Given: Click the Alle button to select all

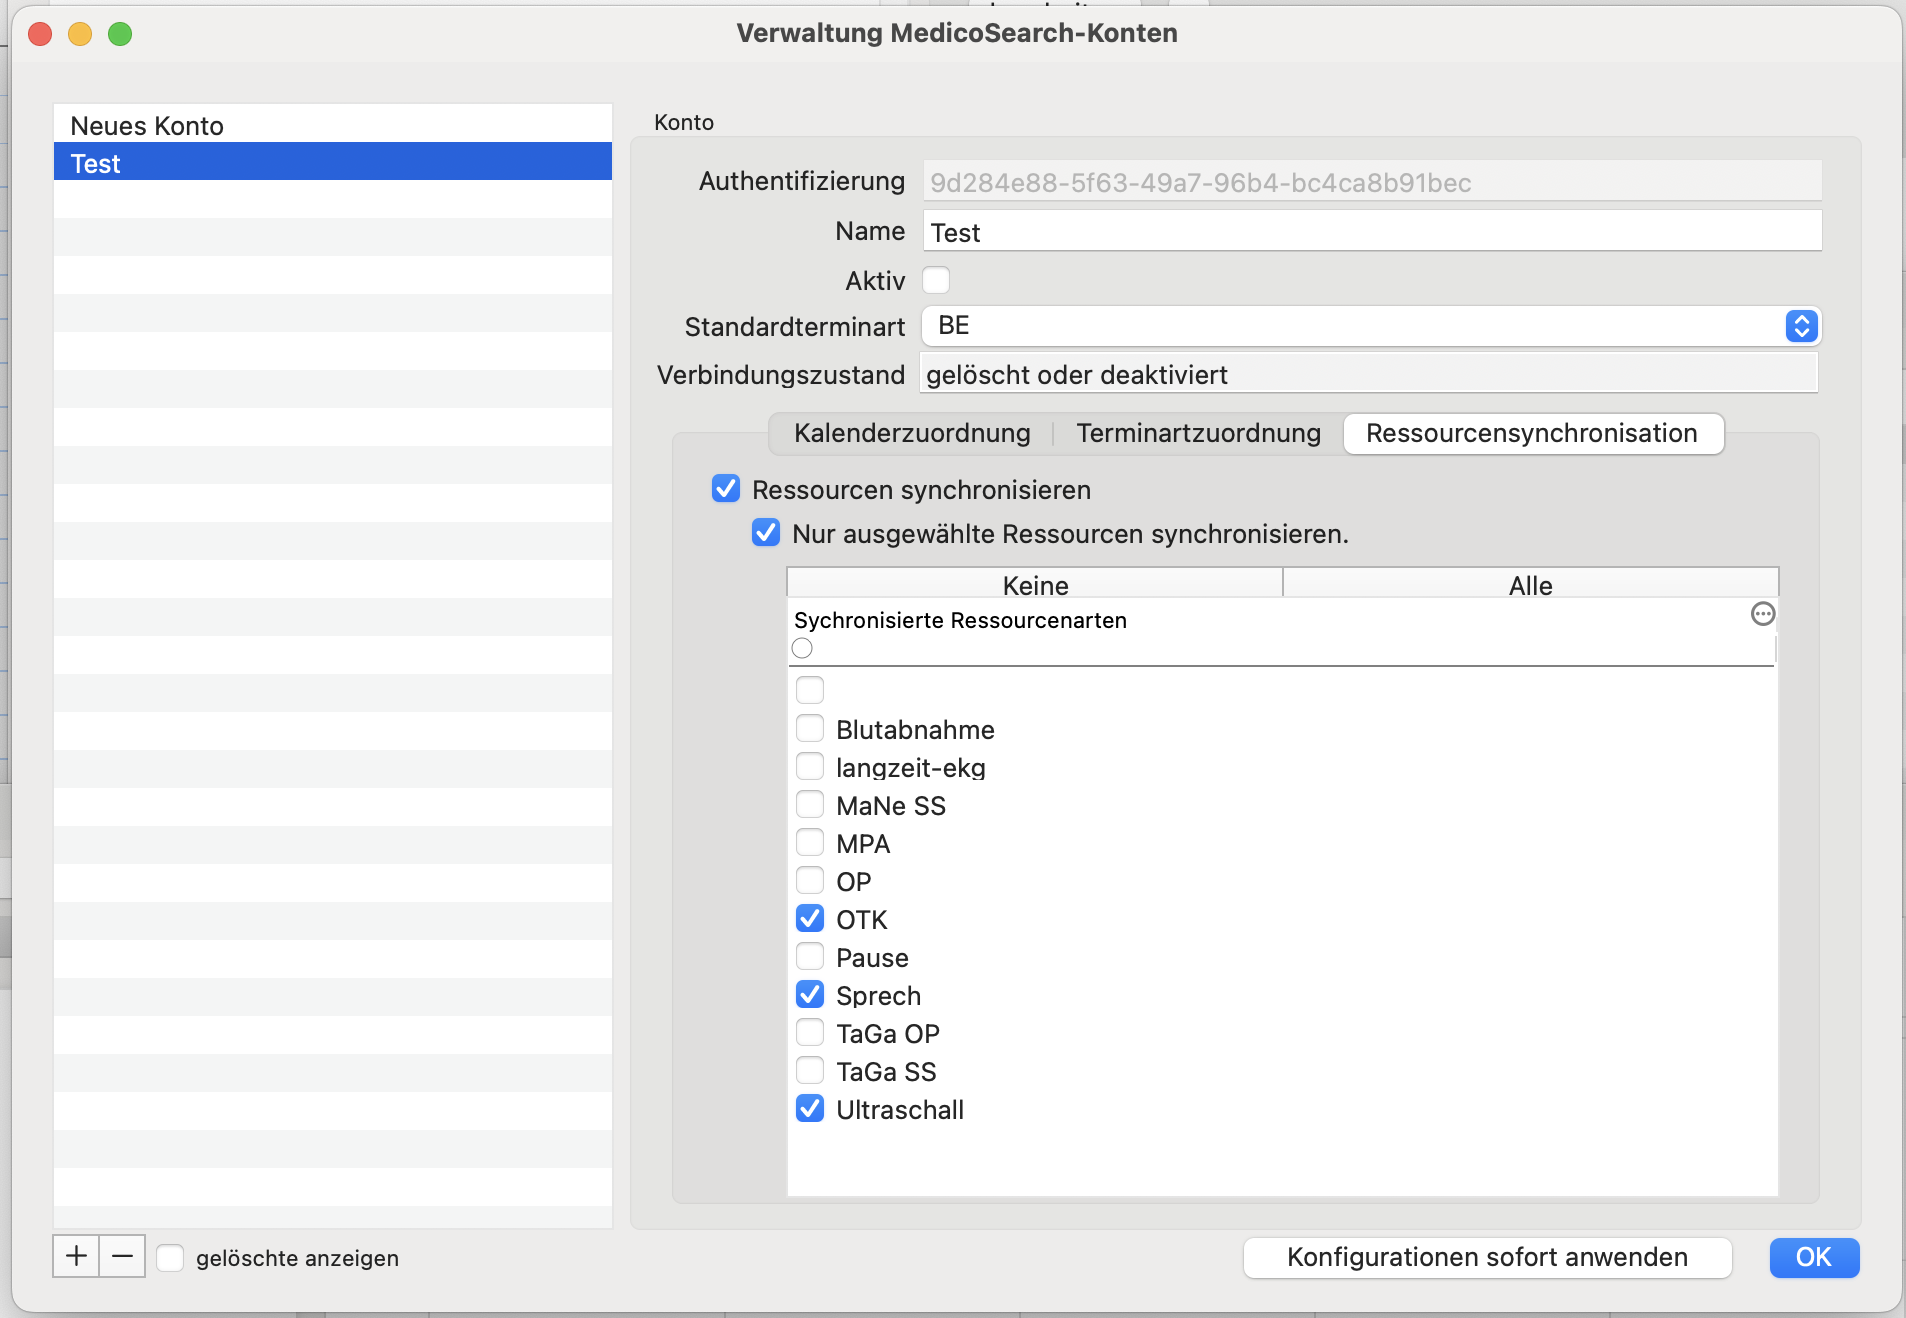Looking at the screenshot, I should tap(1530, 584).
